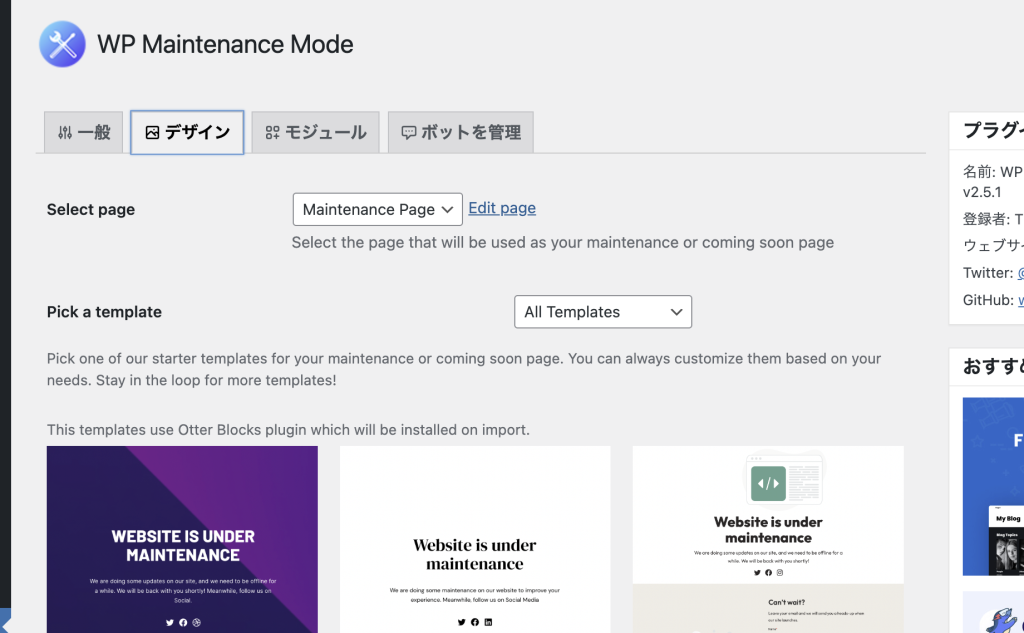Click the Twitter icon in white serif template
The width and height of the screenshot is (1024, 633).
462,622
